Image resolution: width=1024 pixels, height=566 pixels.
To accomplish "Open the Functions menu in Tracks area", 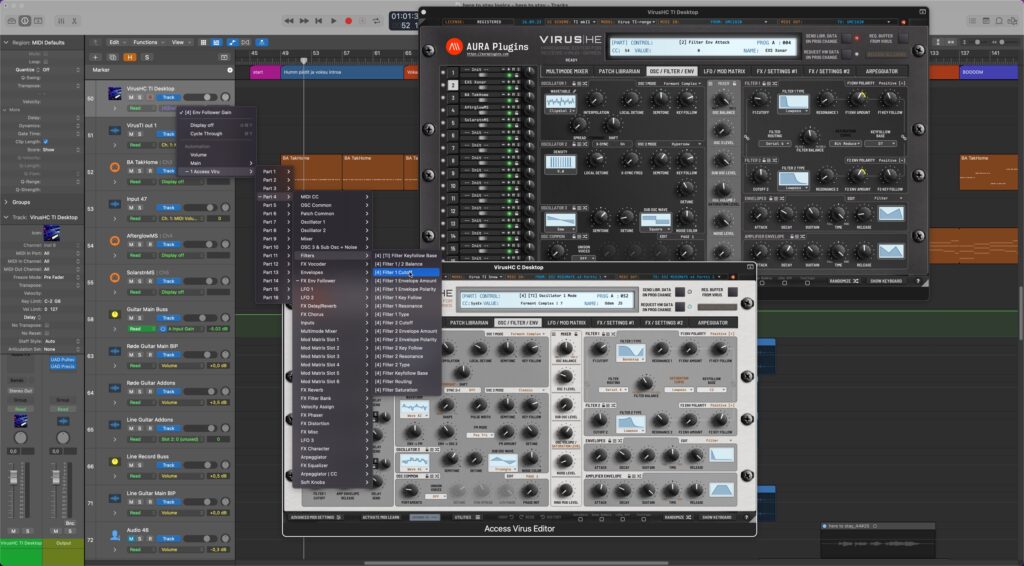I will (x=148, y=42).
